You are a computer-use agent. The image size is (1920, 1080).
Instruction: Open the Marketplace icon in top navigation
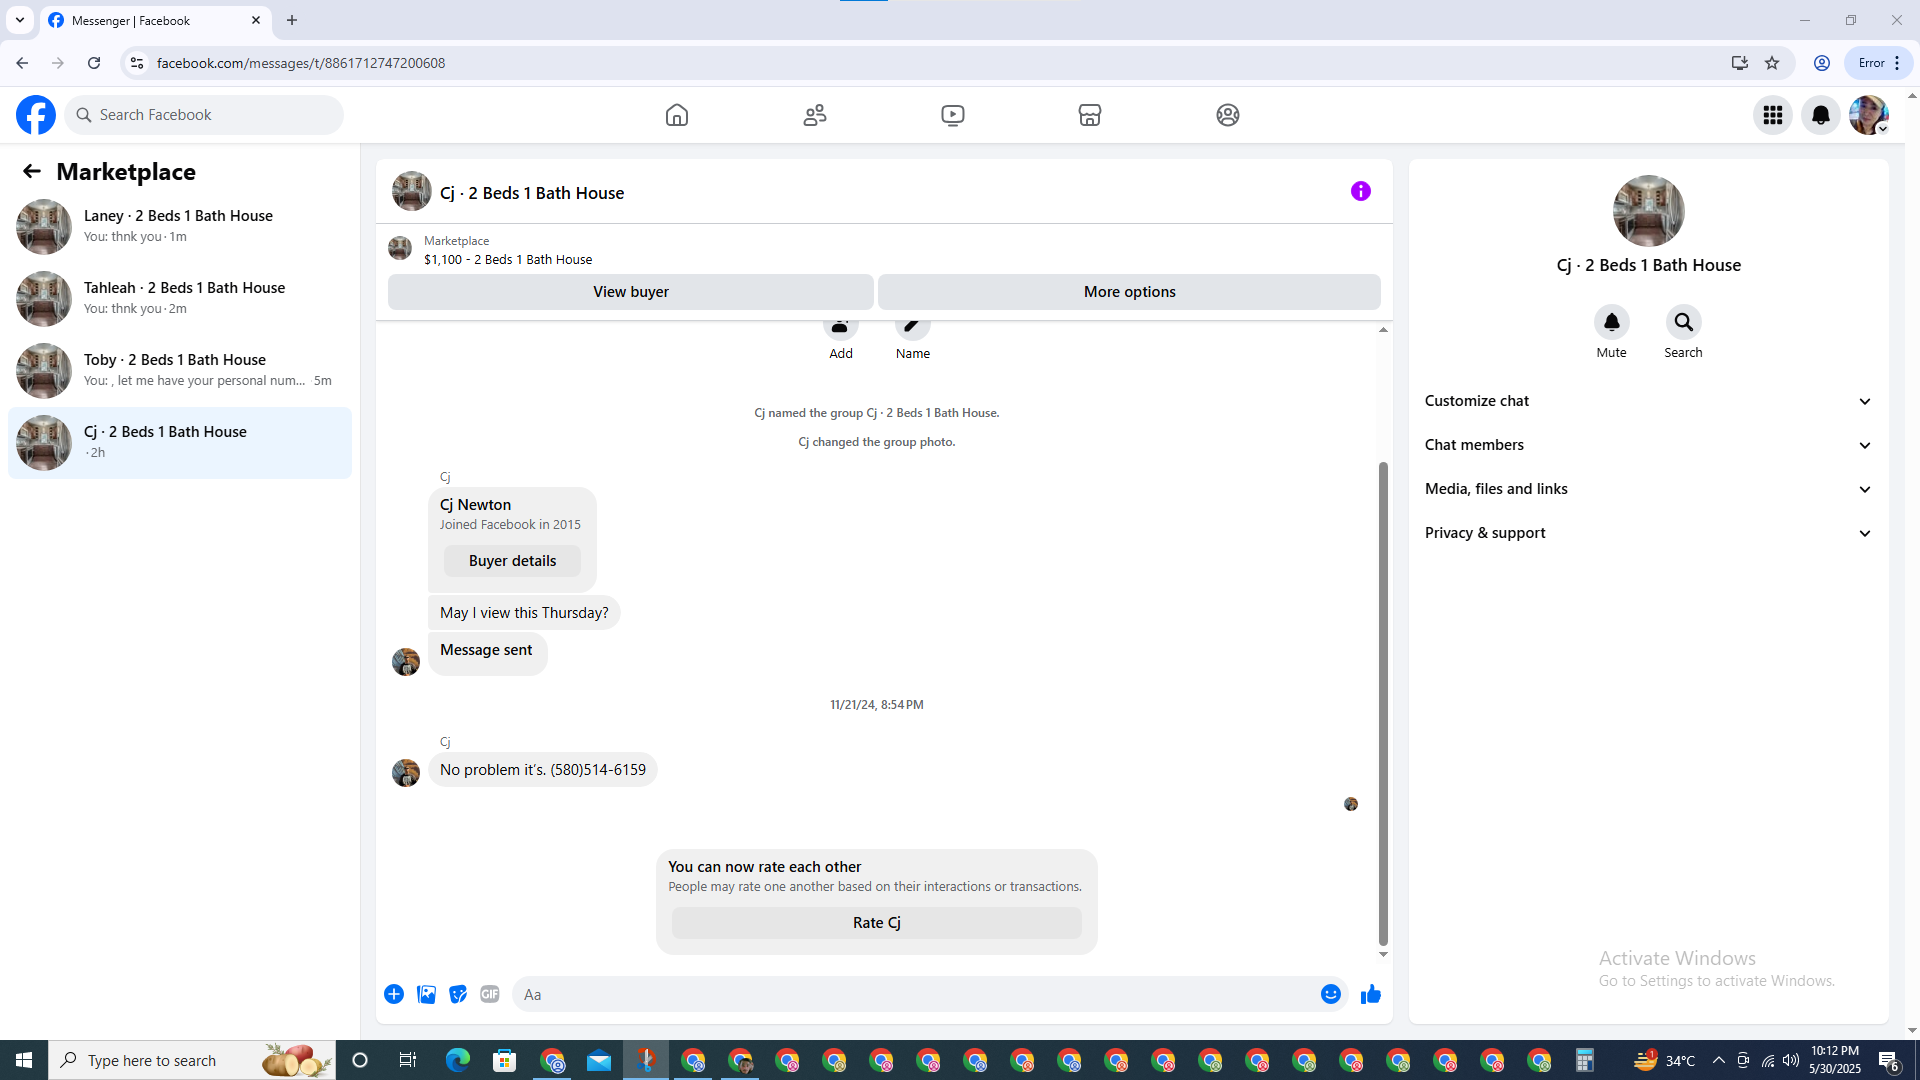point(1090,115)
